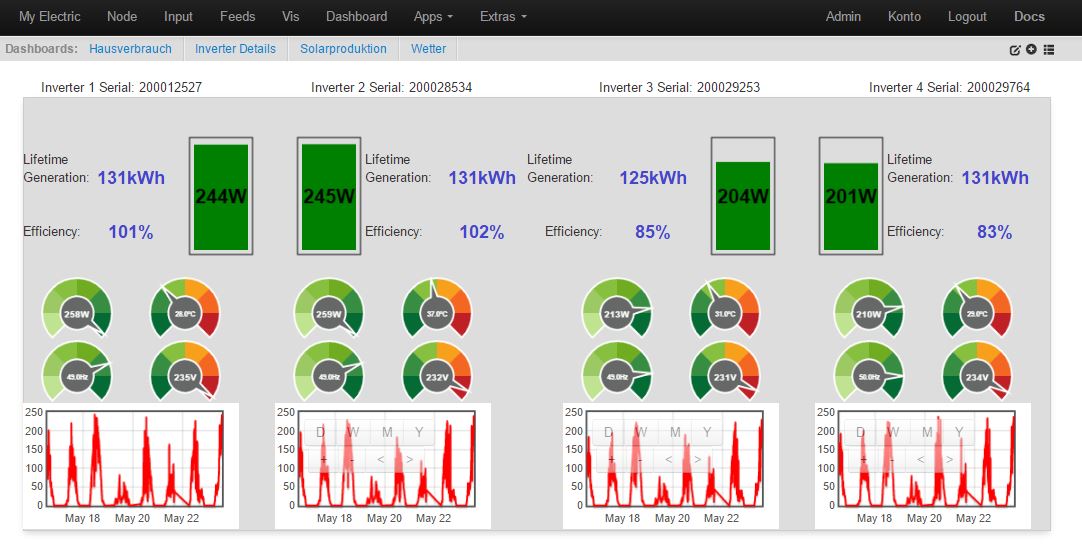Open the dashboard list icon
The width and height of the screenshot is (1082, 547).
[1049, 49]
